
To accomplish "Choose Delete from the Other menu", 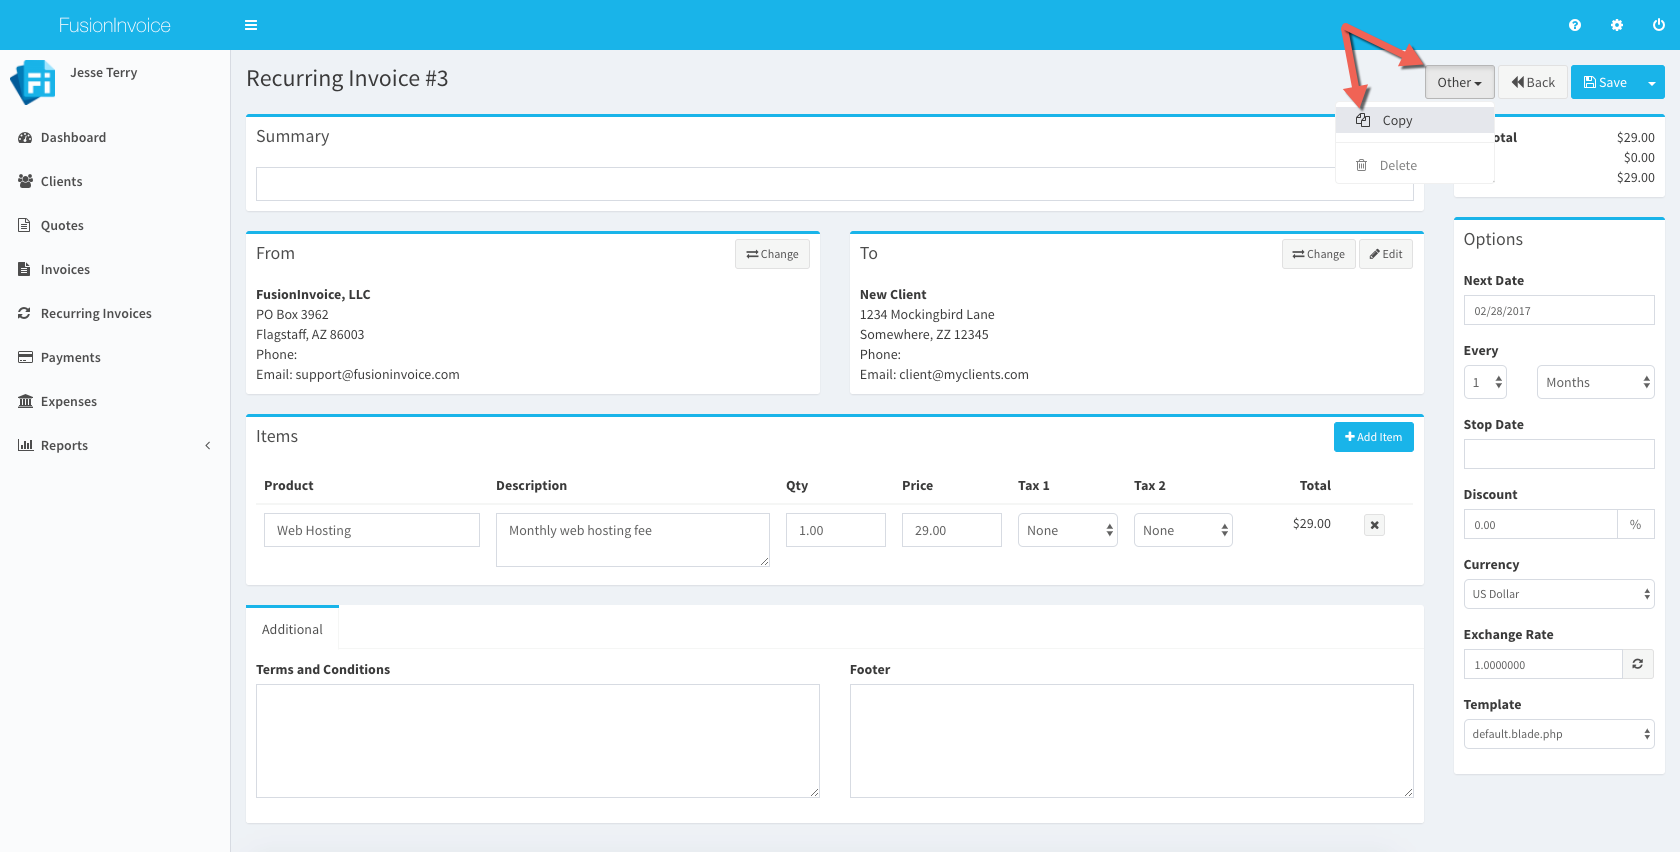I will (1397, 166).
